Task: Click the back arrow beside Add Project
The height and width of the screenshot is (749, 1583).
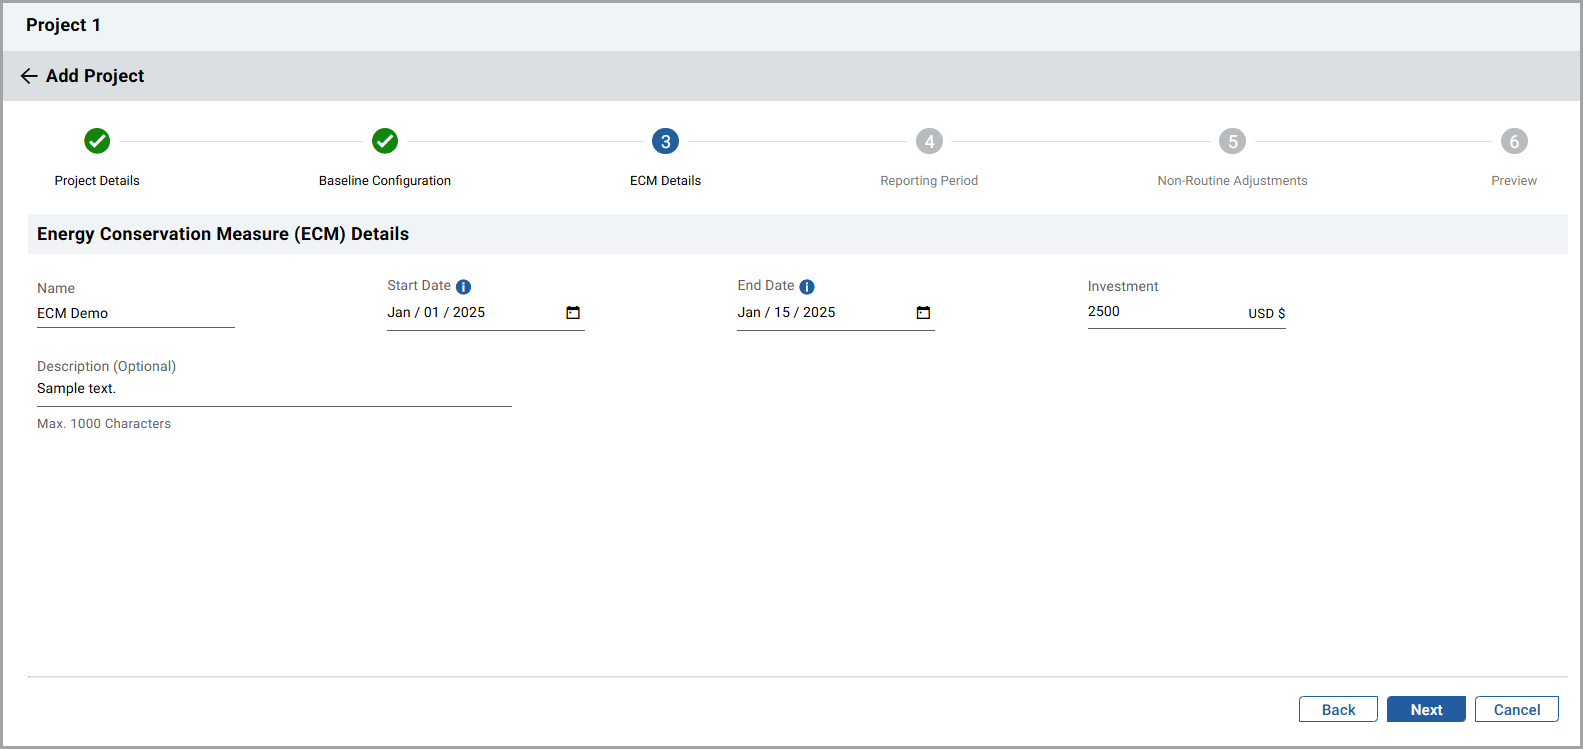Action: click(29, 76)
